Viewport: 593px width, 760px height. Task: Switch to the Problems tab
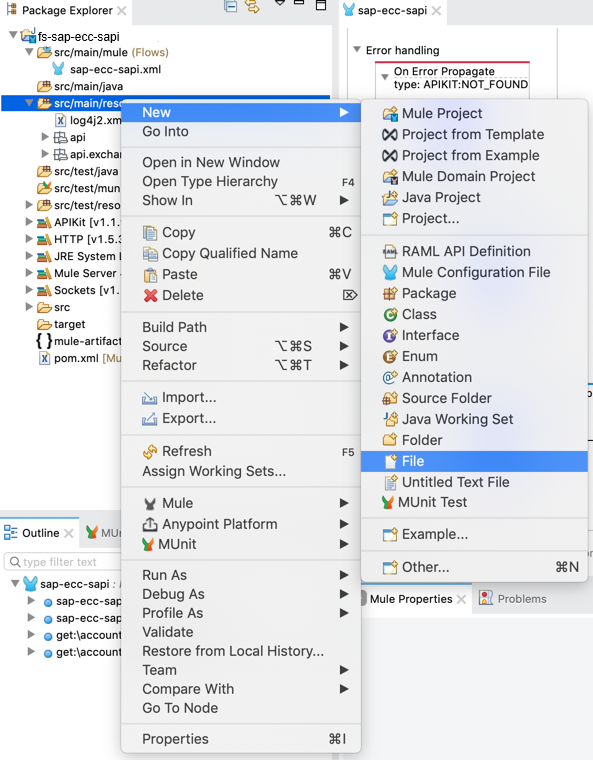(x=513, y=599)
